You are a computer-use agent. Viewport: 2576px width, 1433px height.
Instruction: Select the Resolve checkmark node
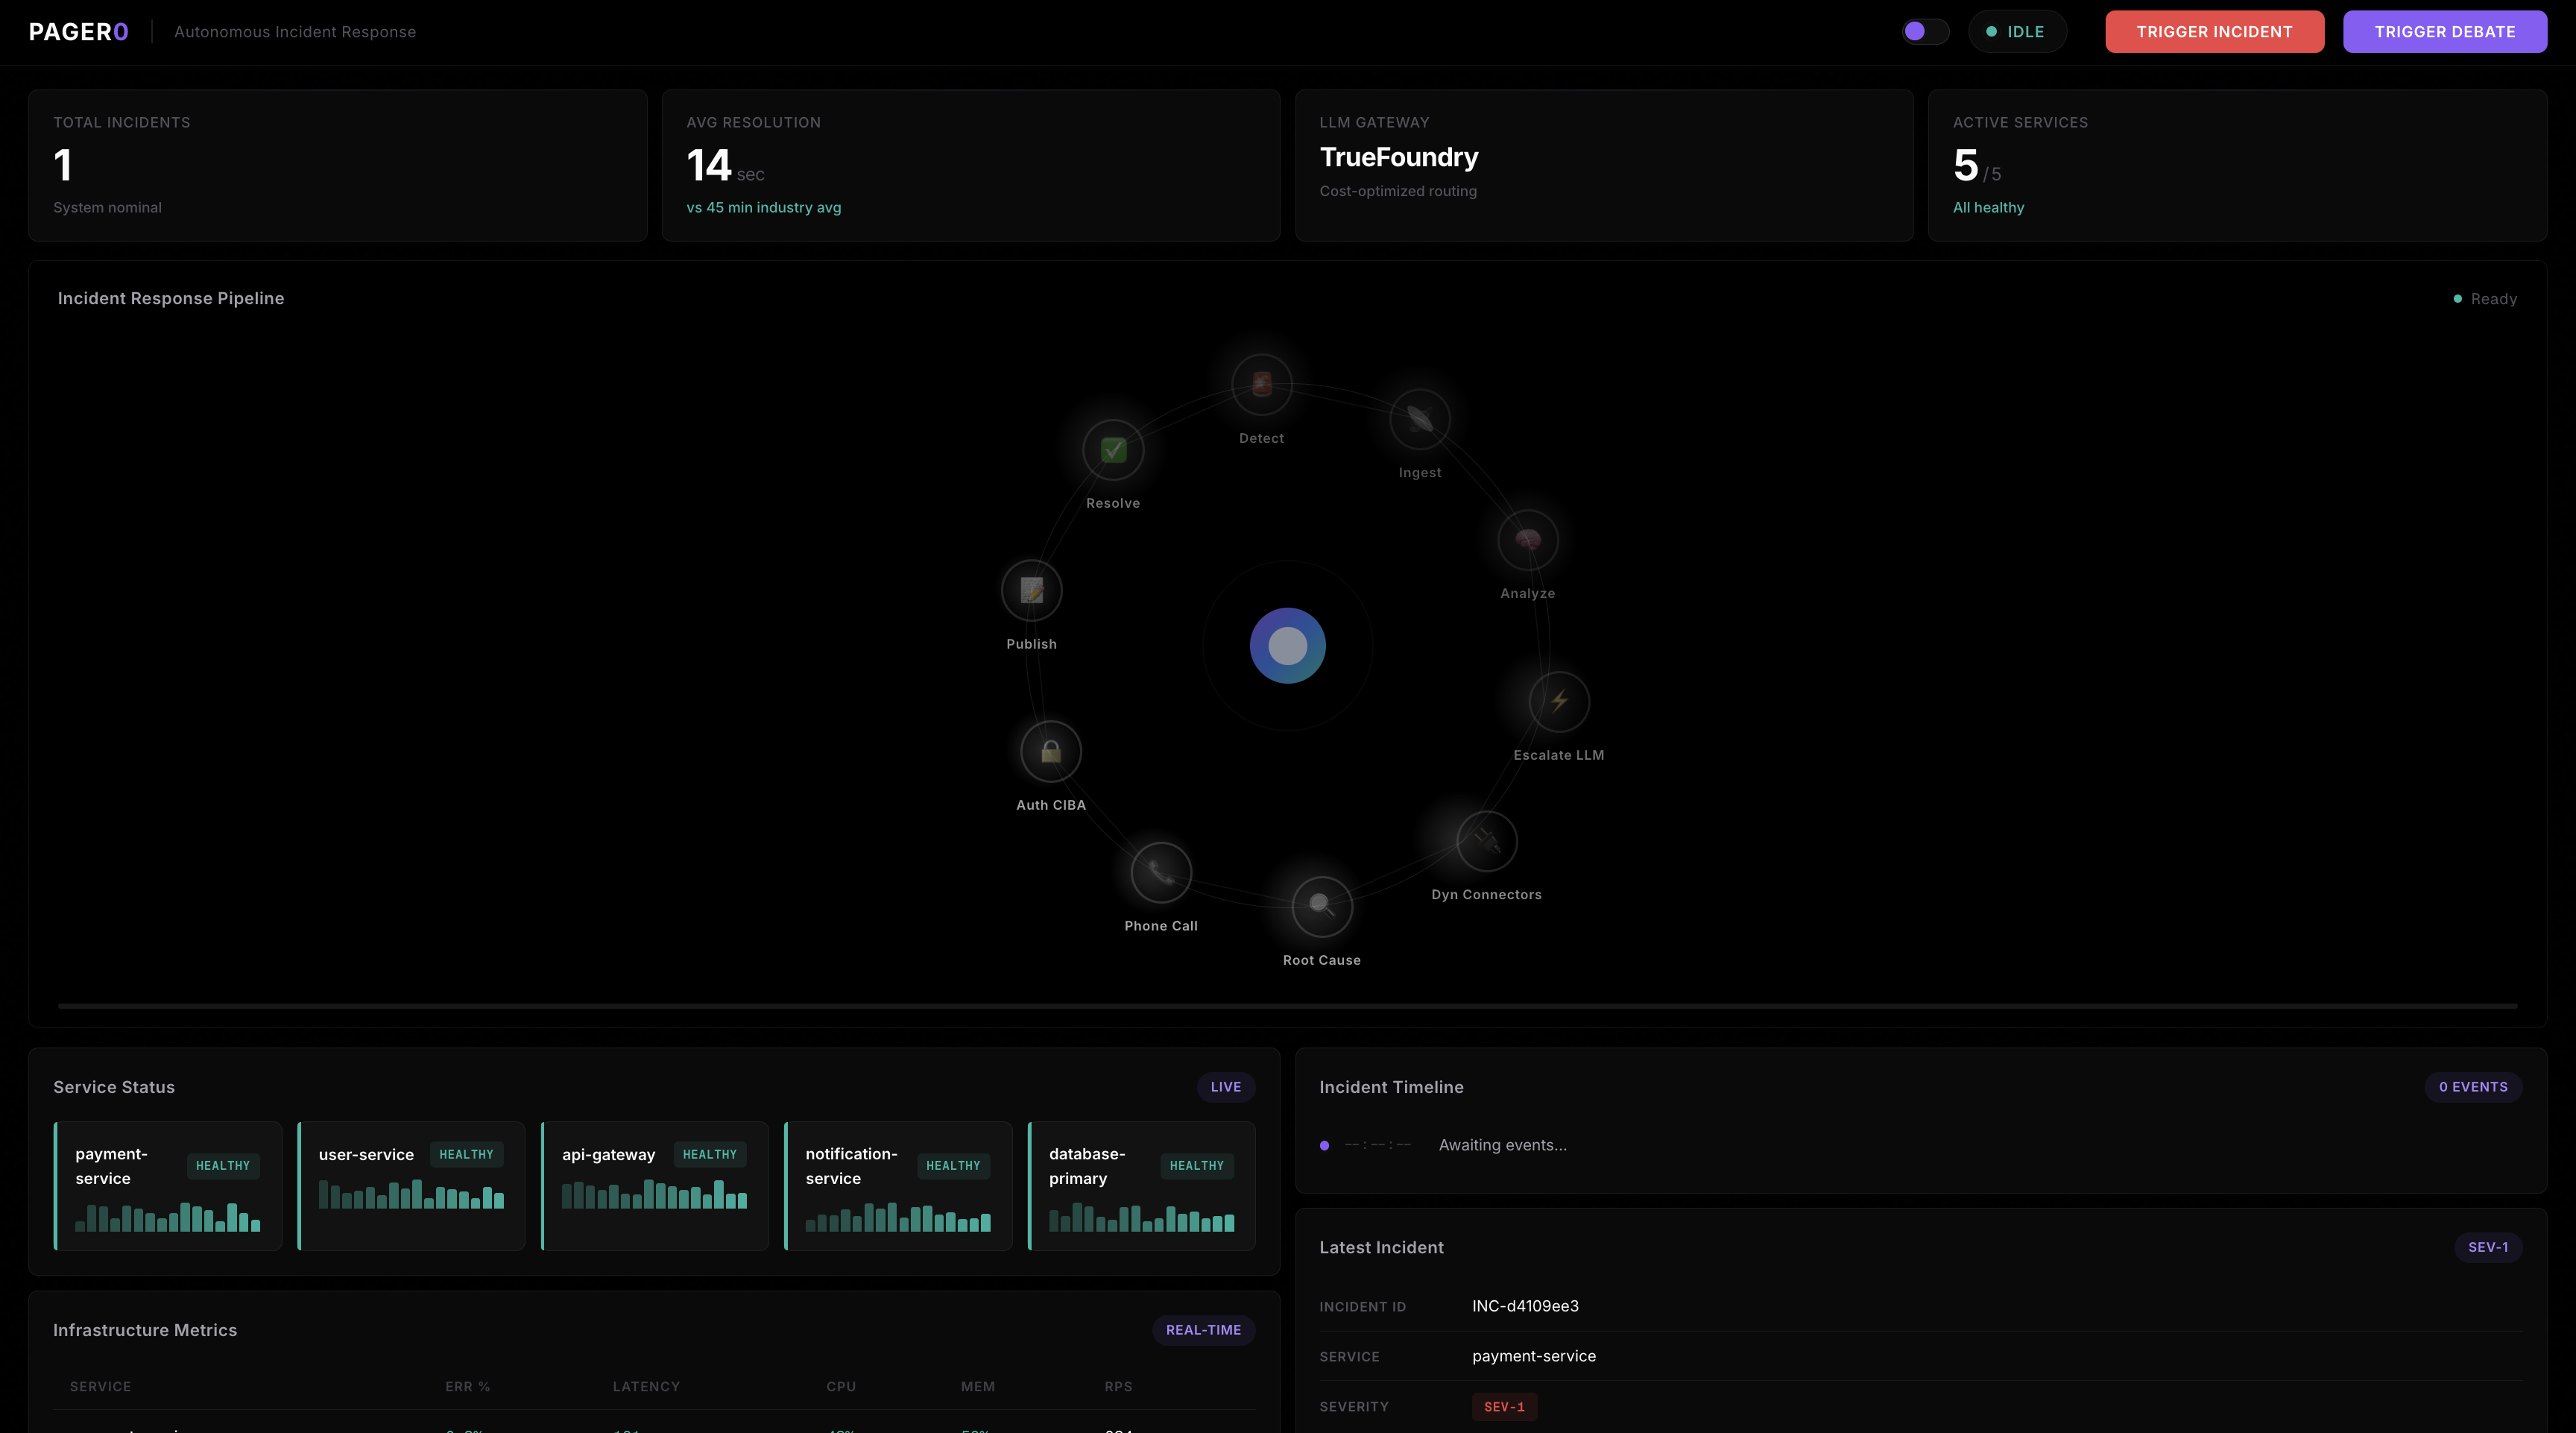point(1112,450)
